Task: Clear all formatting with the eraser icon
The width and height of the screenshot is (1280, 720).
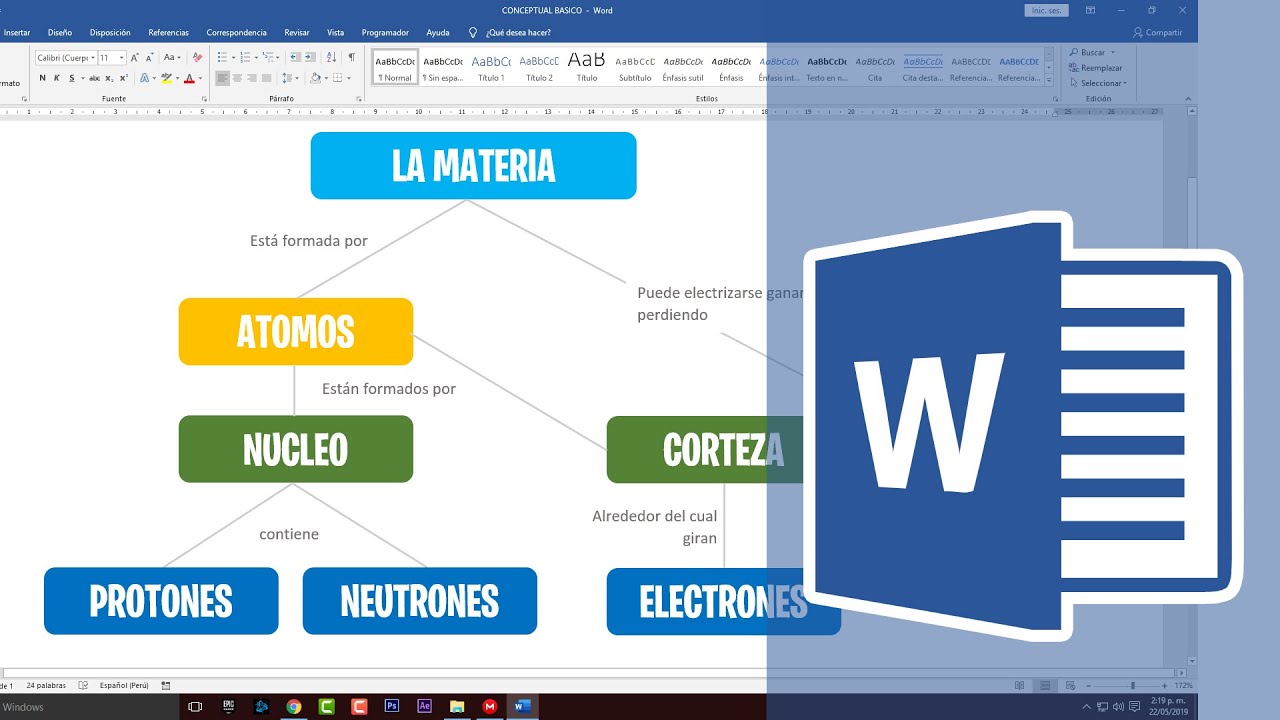Action: click(x=197, y=58)
